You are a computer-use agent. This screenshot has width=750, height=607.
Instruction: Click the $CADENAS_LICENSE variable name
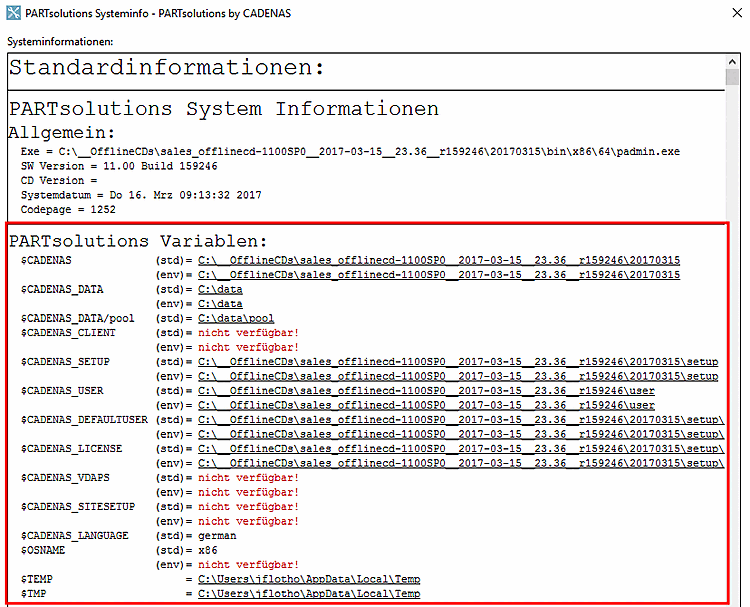point(71,449)
